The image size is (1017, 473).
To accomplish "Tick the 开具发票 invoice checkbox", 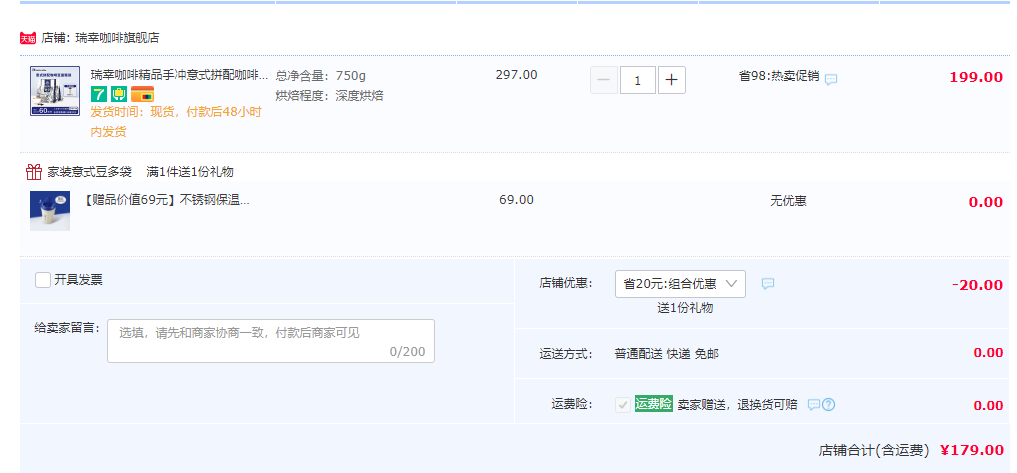I will [x=43, y=280].
